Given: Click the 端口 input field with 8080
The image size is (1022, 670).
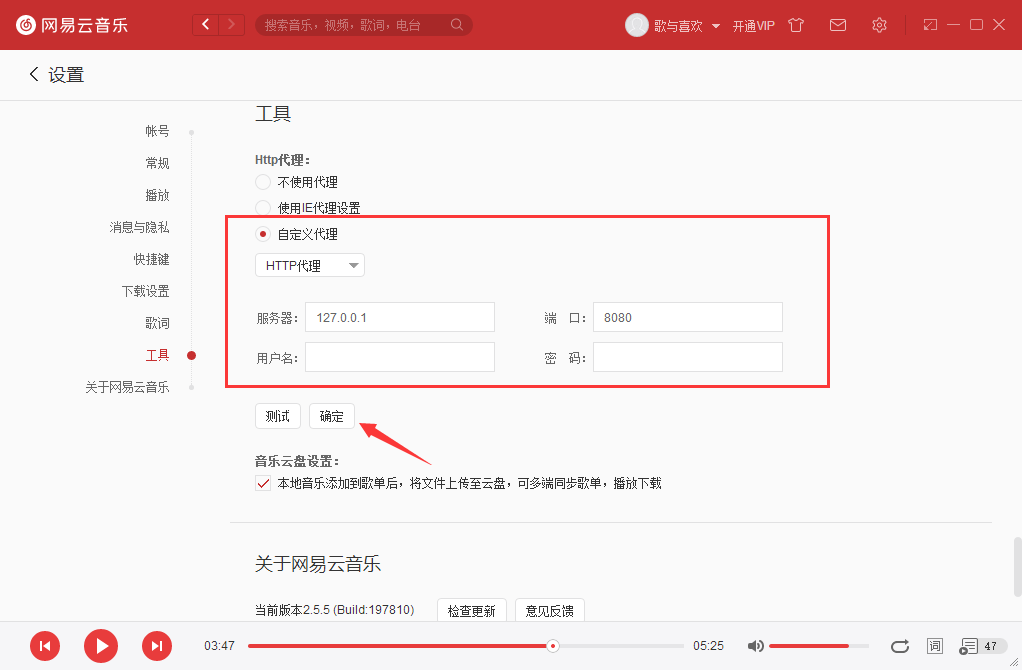Looking at the screenshot, I should 688,317.
